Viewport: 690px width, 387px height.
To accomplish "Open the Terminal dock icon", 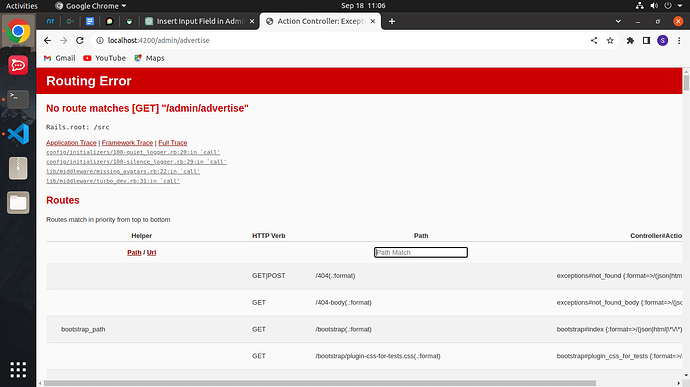I will (18, 99).
